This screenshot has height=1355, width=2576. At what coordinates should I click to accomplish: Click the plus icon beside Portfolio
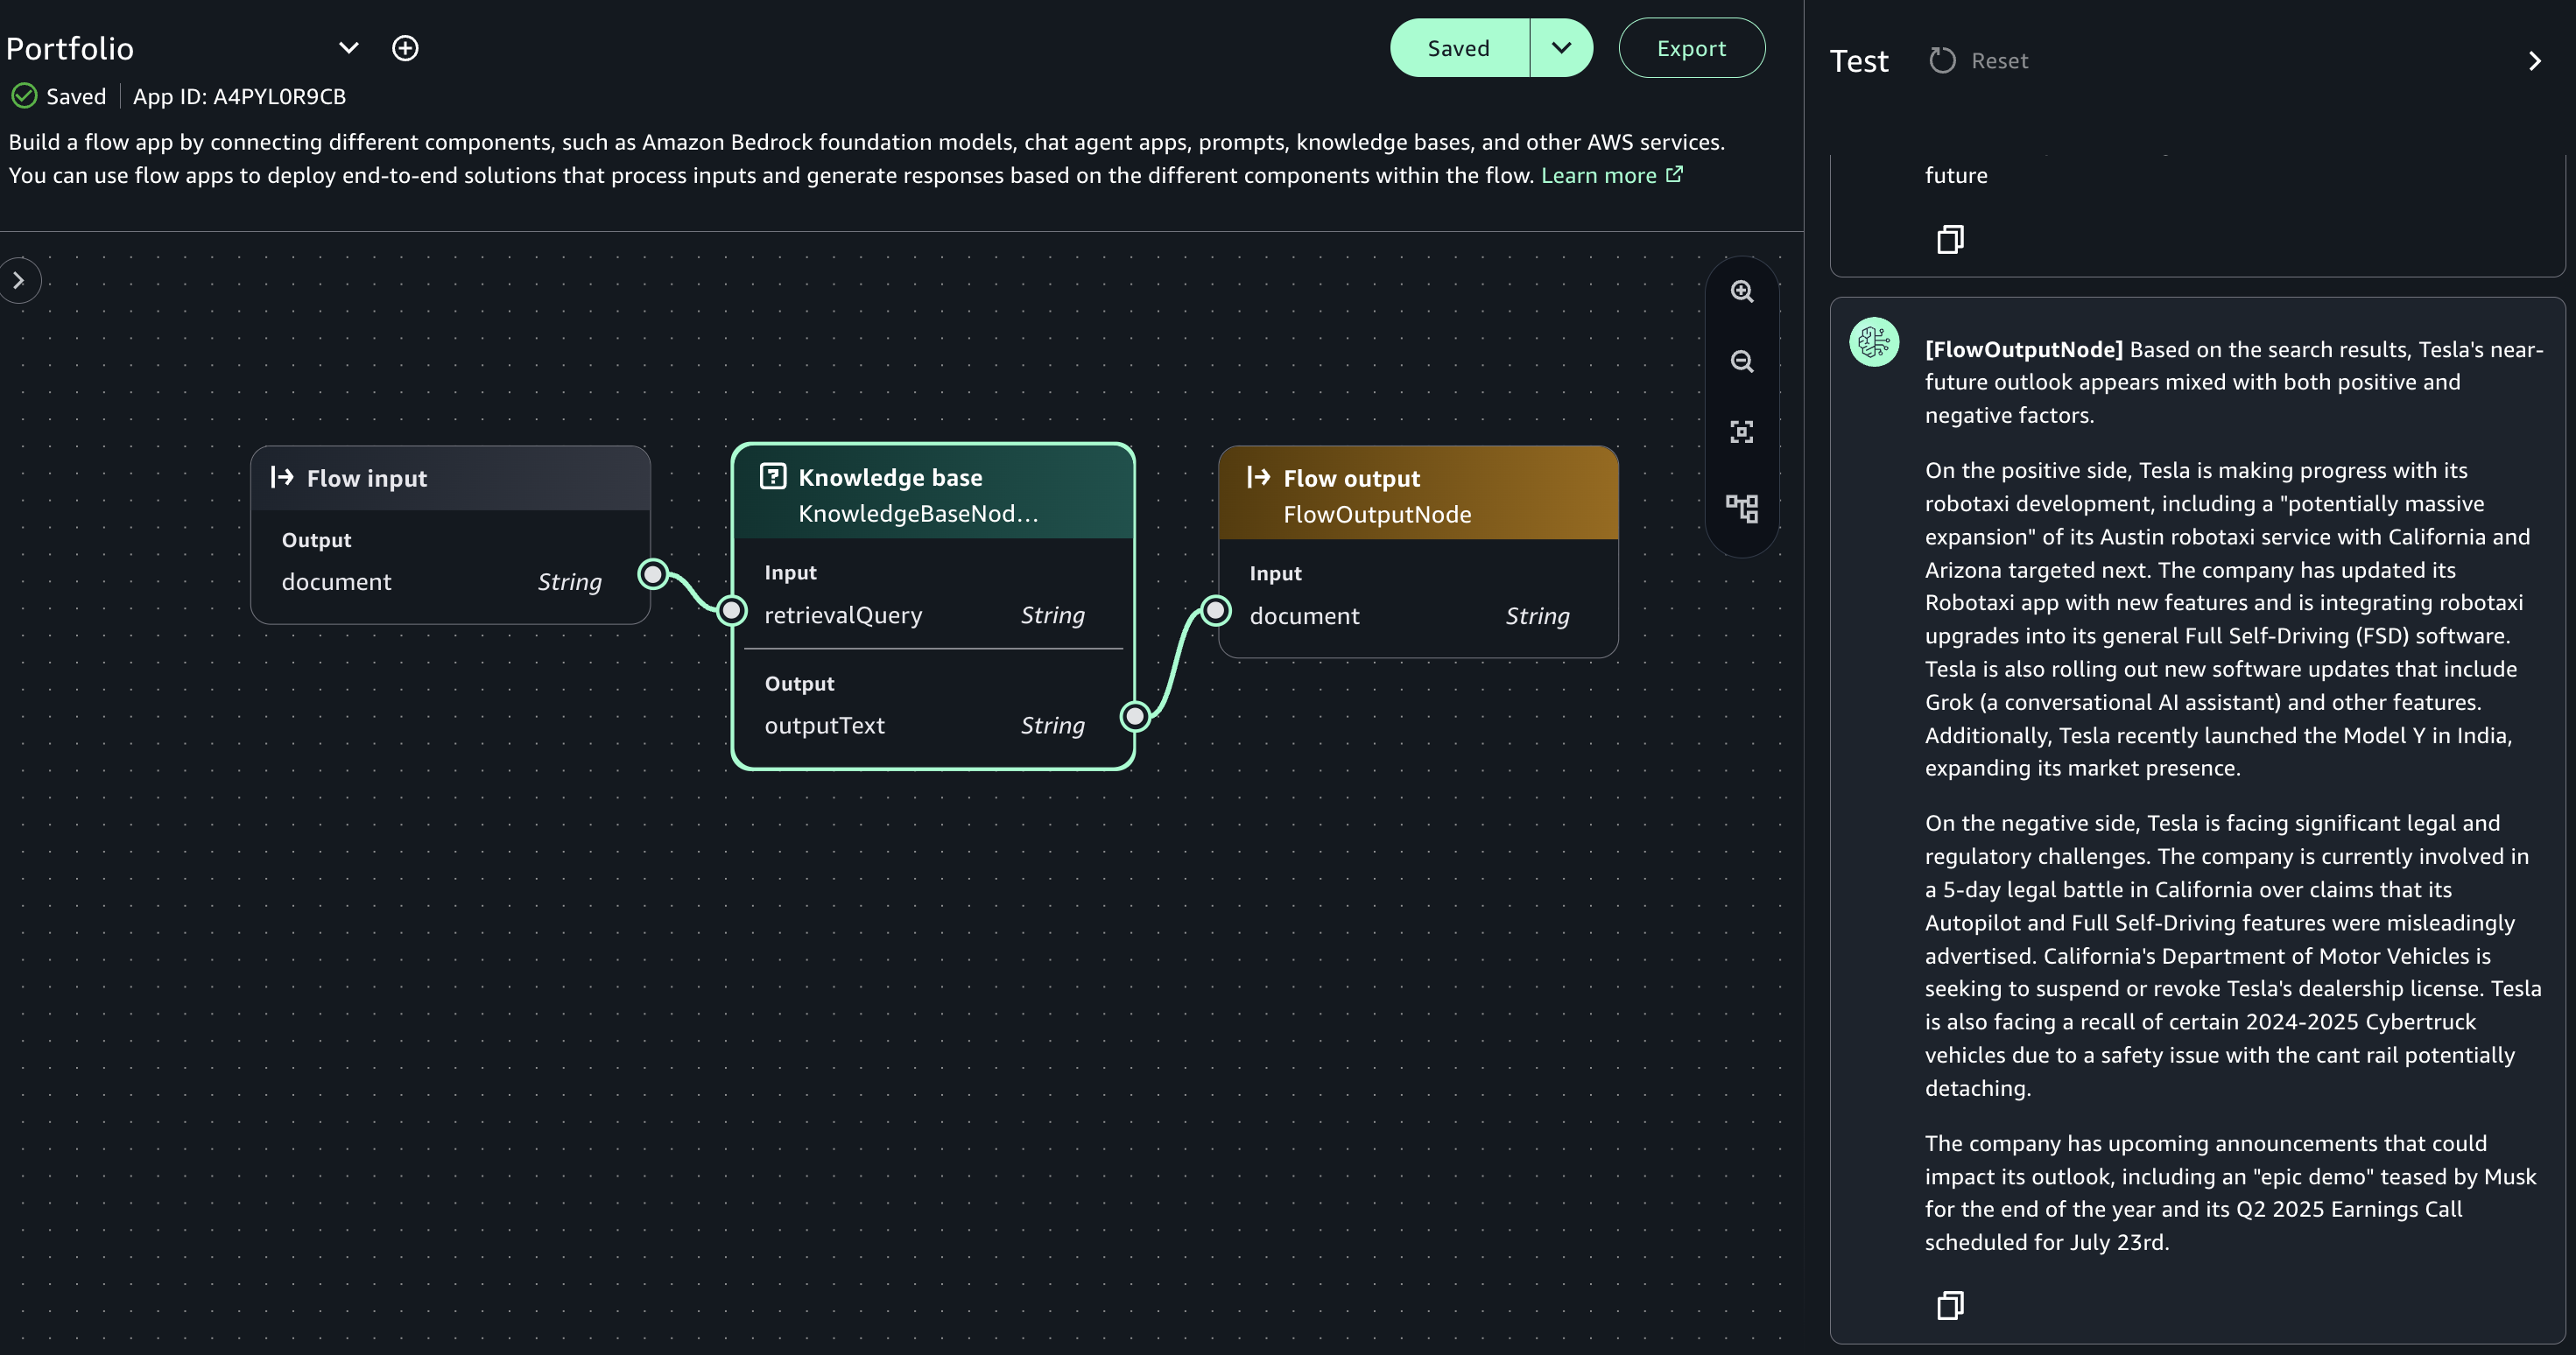tap(405, 48)
